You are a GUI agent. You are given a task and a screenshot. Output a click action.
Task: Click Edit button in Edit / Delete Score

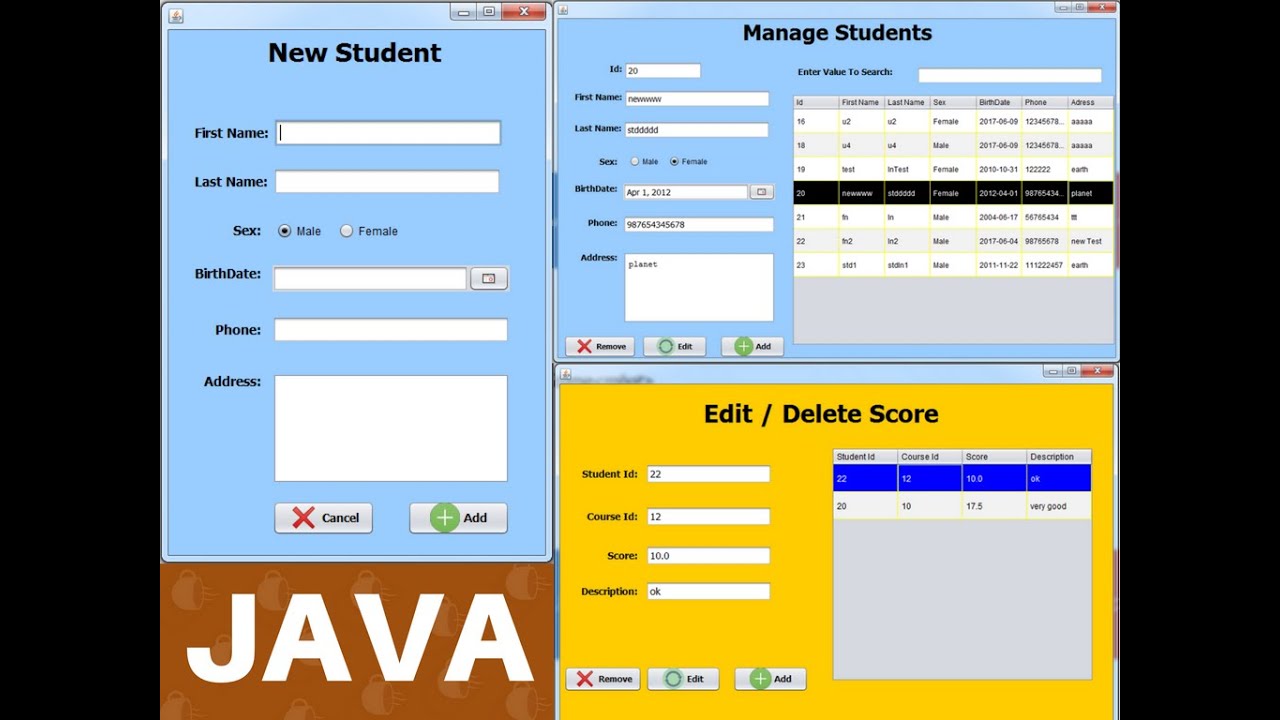683,679
